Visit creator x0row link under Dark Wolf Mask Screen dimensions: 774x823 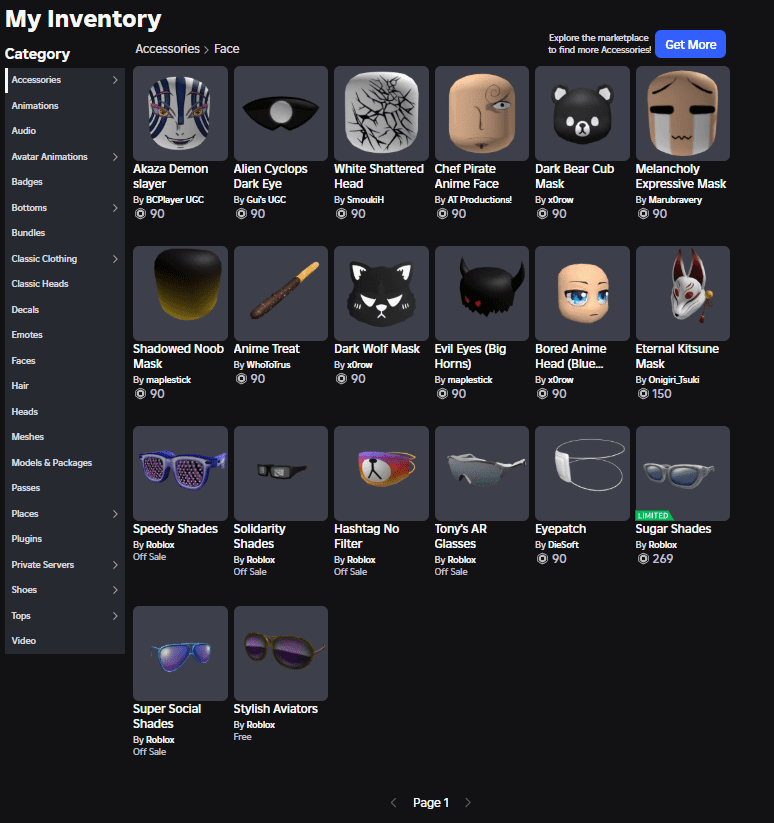[x=360, y=380]
